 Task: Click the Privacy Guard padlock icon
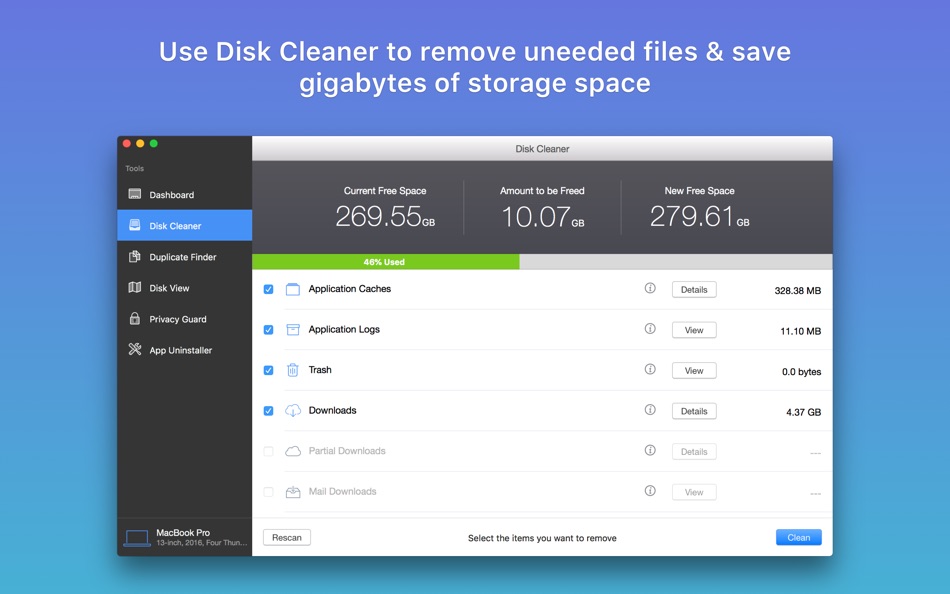click(x=135, y=318)
